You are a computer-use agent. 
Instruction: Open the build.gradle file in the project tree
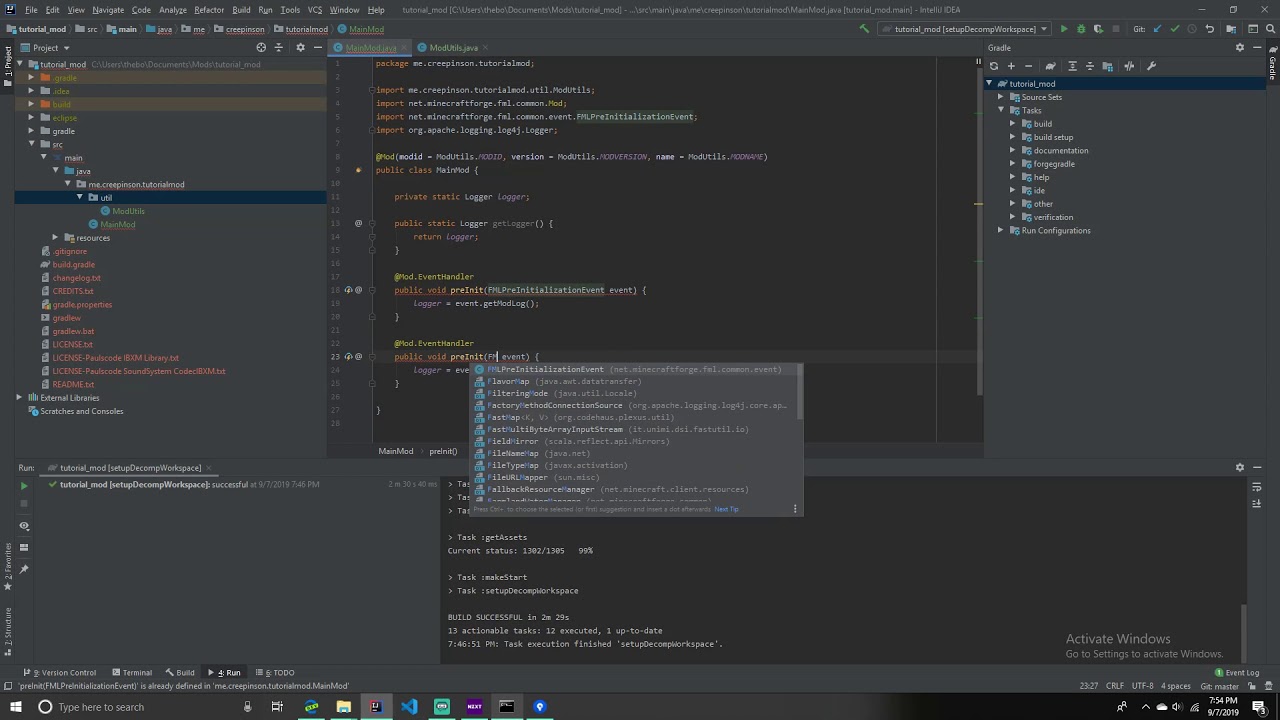coord(73,265)
